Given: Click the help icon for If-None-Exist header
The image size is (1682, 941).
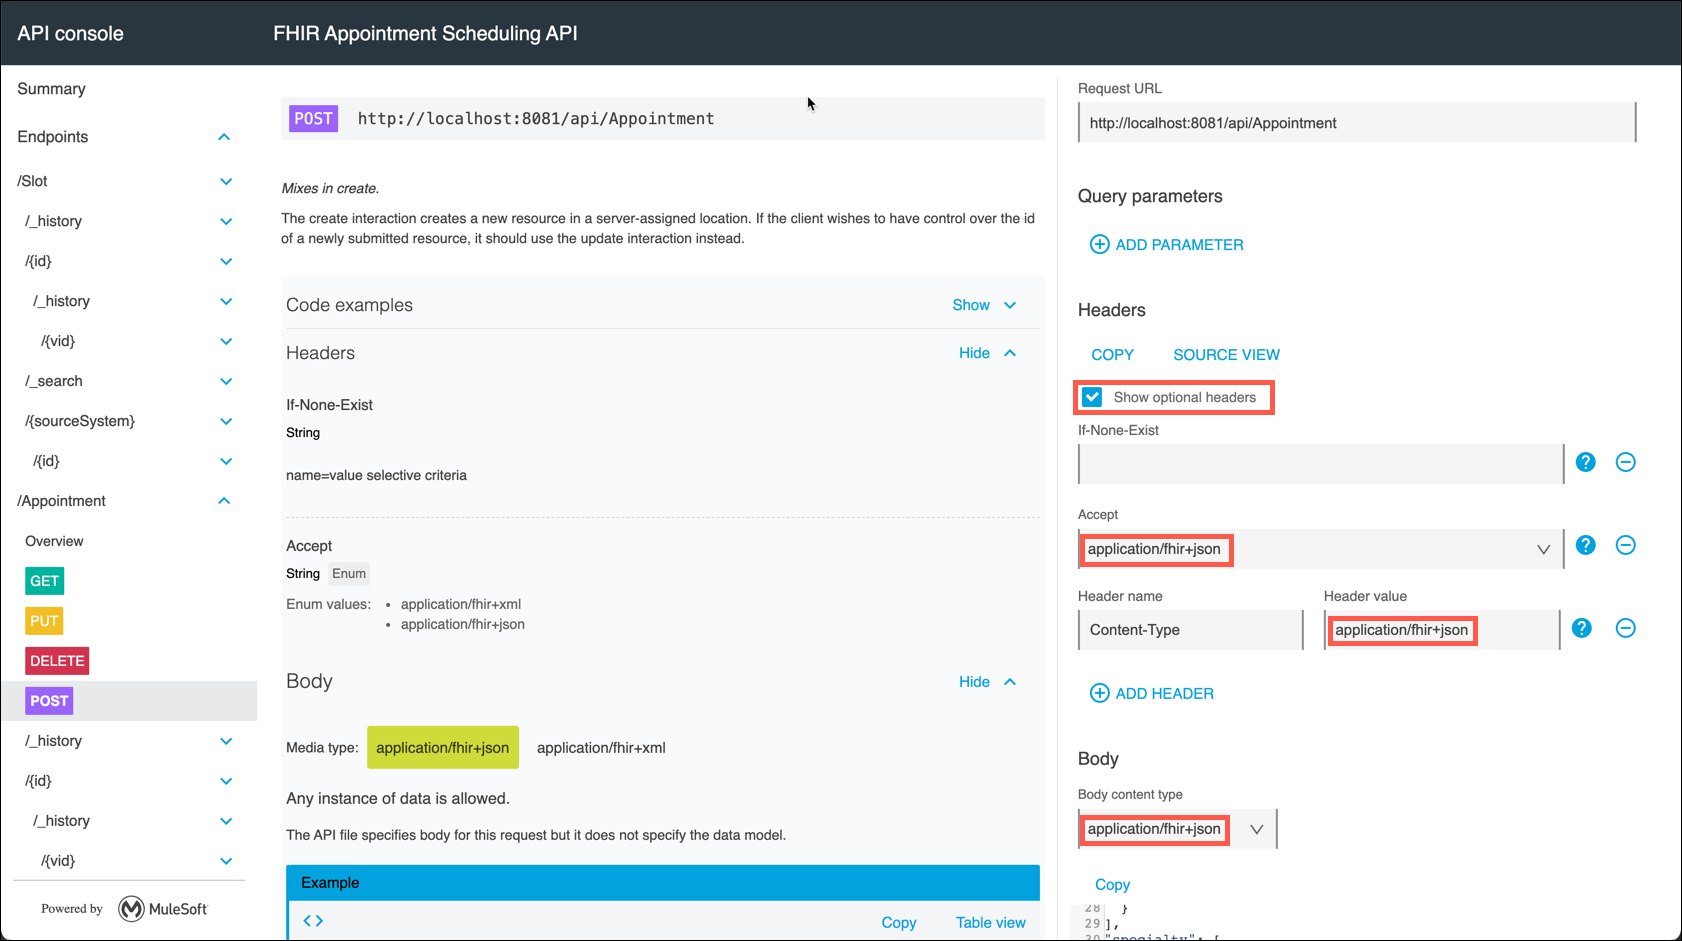Looking at the screenshot, I should [1586, 462].
